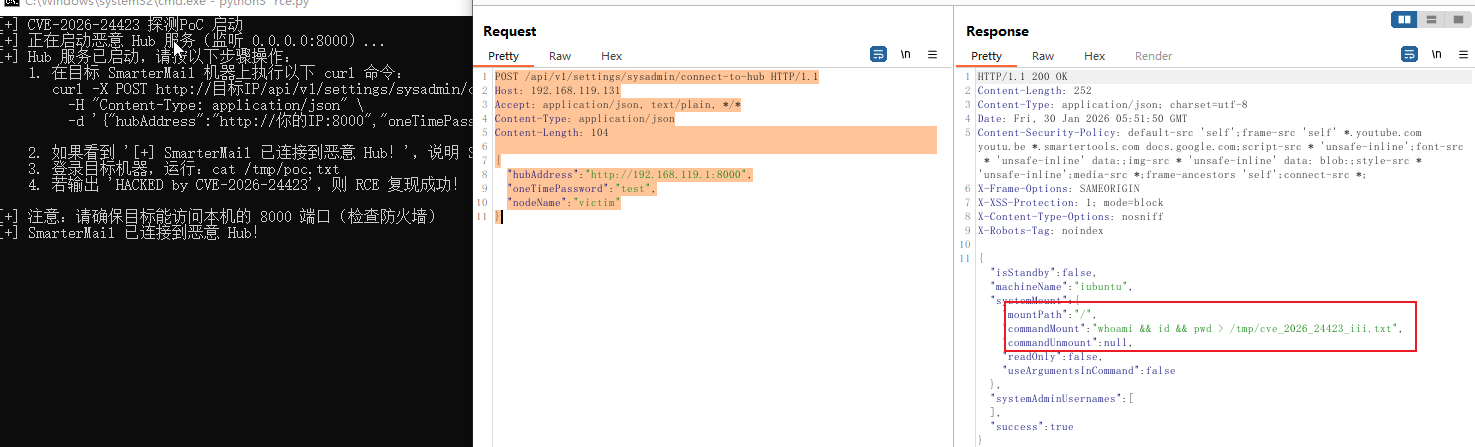Toggle word wrap icon in Request panel

(878, 55)
